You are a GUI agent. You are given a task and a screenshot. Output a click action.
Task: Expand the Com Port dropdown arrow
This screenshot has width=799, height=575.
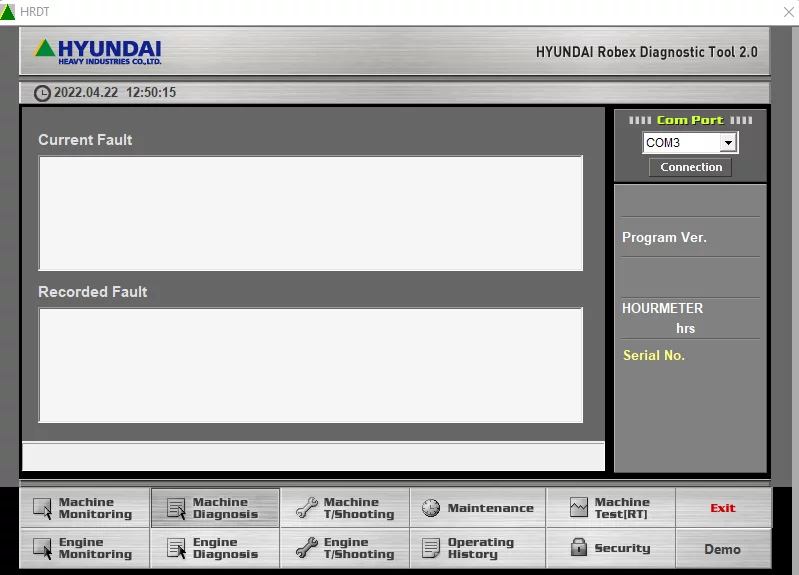coord(728,143)
